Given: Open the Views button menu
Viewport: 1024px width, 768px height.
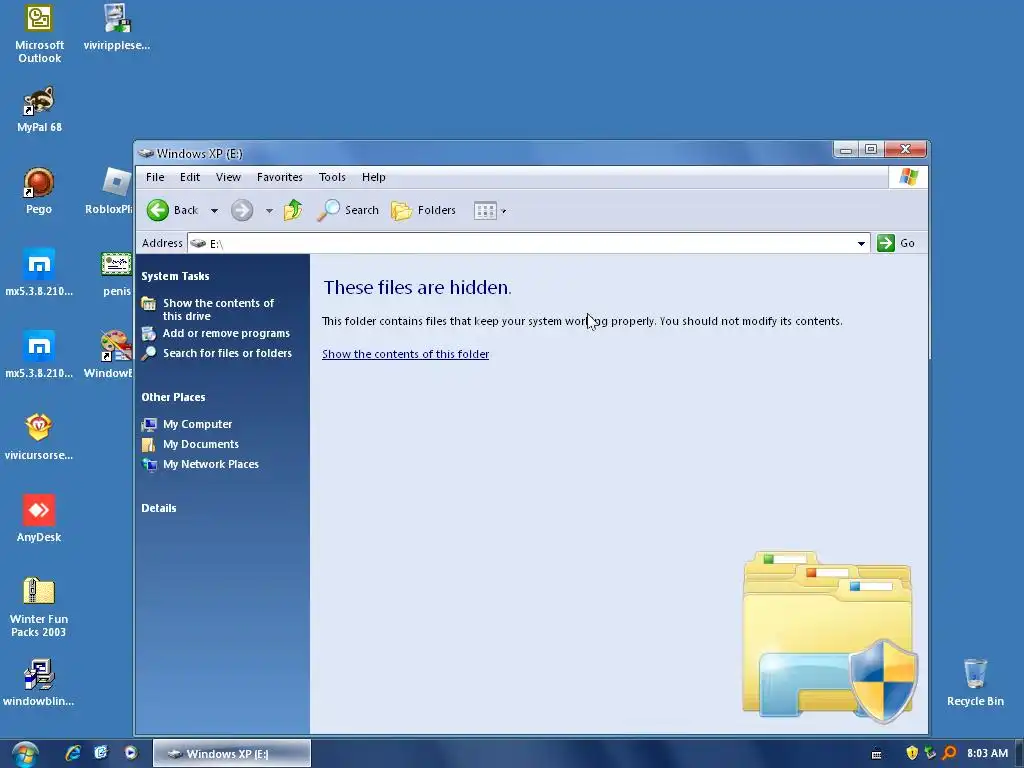Looking at the screenshot, I should point(490,211).
